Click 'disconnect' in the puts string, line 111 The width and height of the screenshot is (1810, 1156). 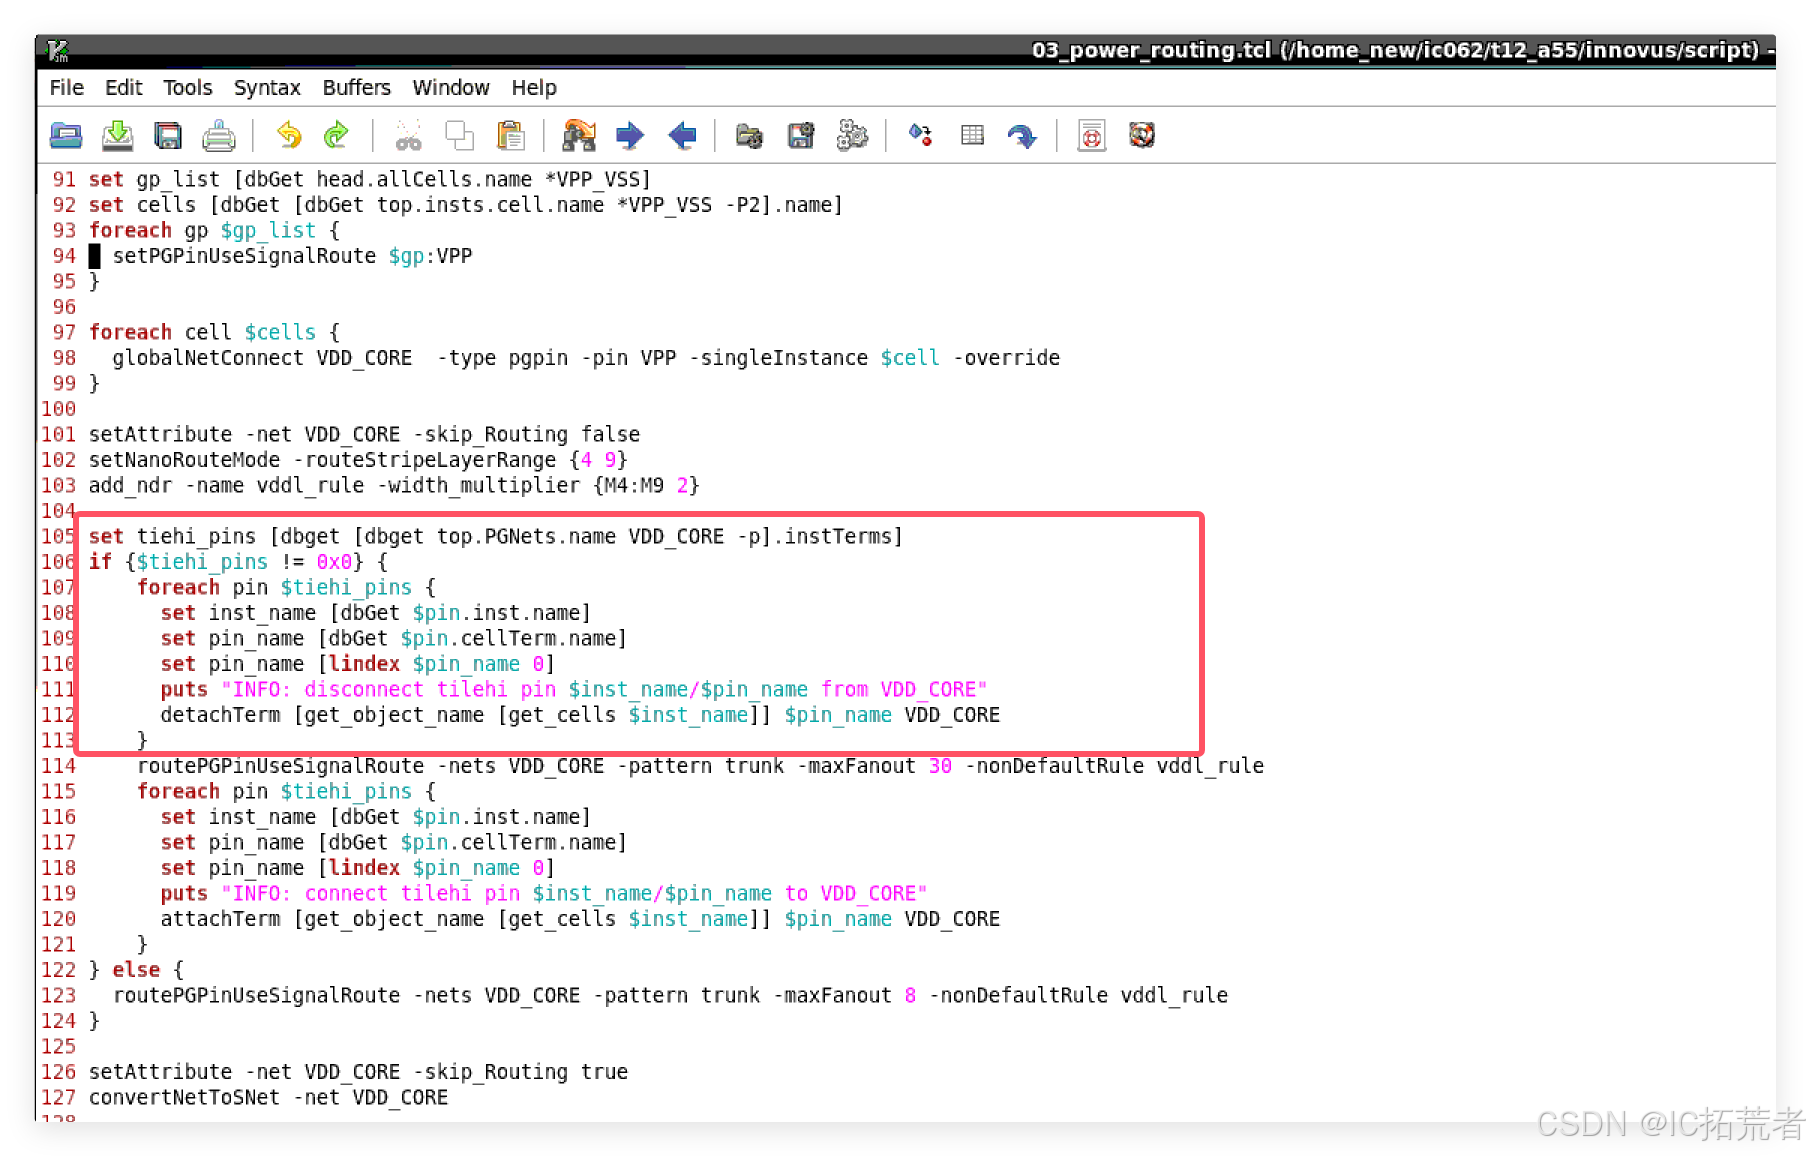[364, 689]
